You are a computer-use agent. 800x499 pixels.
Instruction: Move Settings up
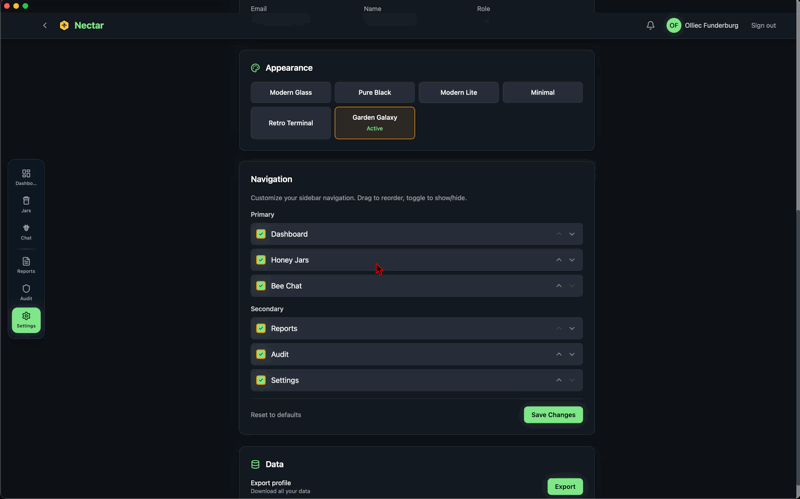pyautogui.click(x=559, y=380)
